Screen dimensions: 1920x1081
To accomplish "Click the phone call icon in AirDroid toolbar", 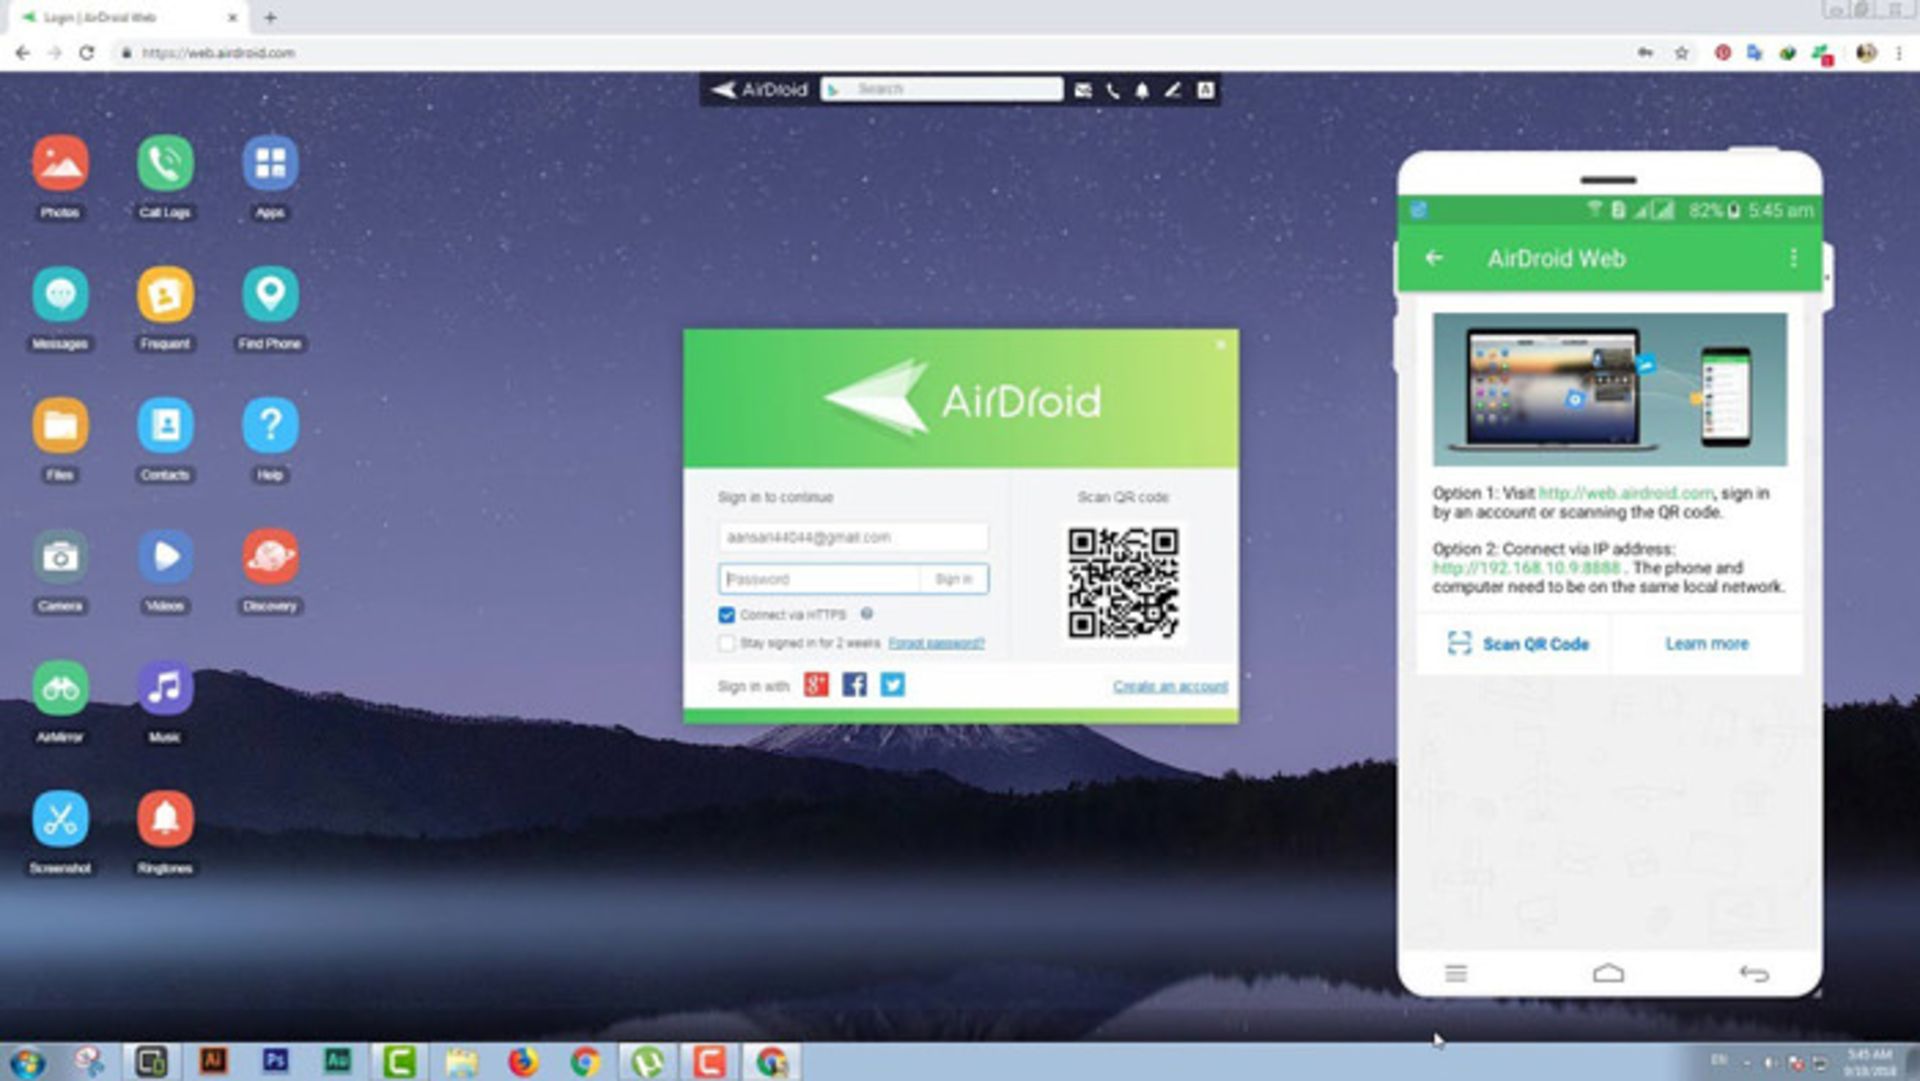I will (x=1113, y=90).
